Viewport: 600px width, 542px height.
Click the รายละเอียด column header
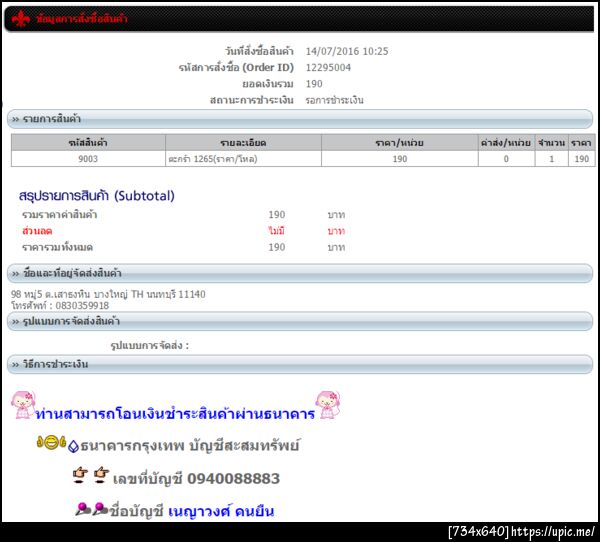(243, 143)
